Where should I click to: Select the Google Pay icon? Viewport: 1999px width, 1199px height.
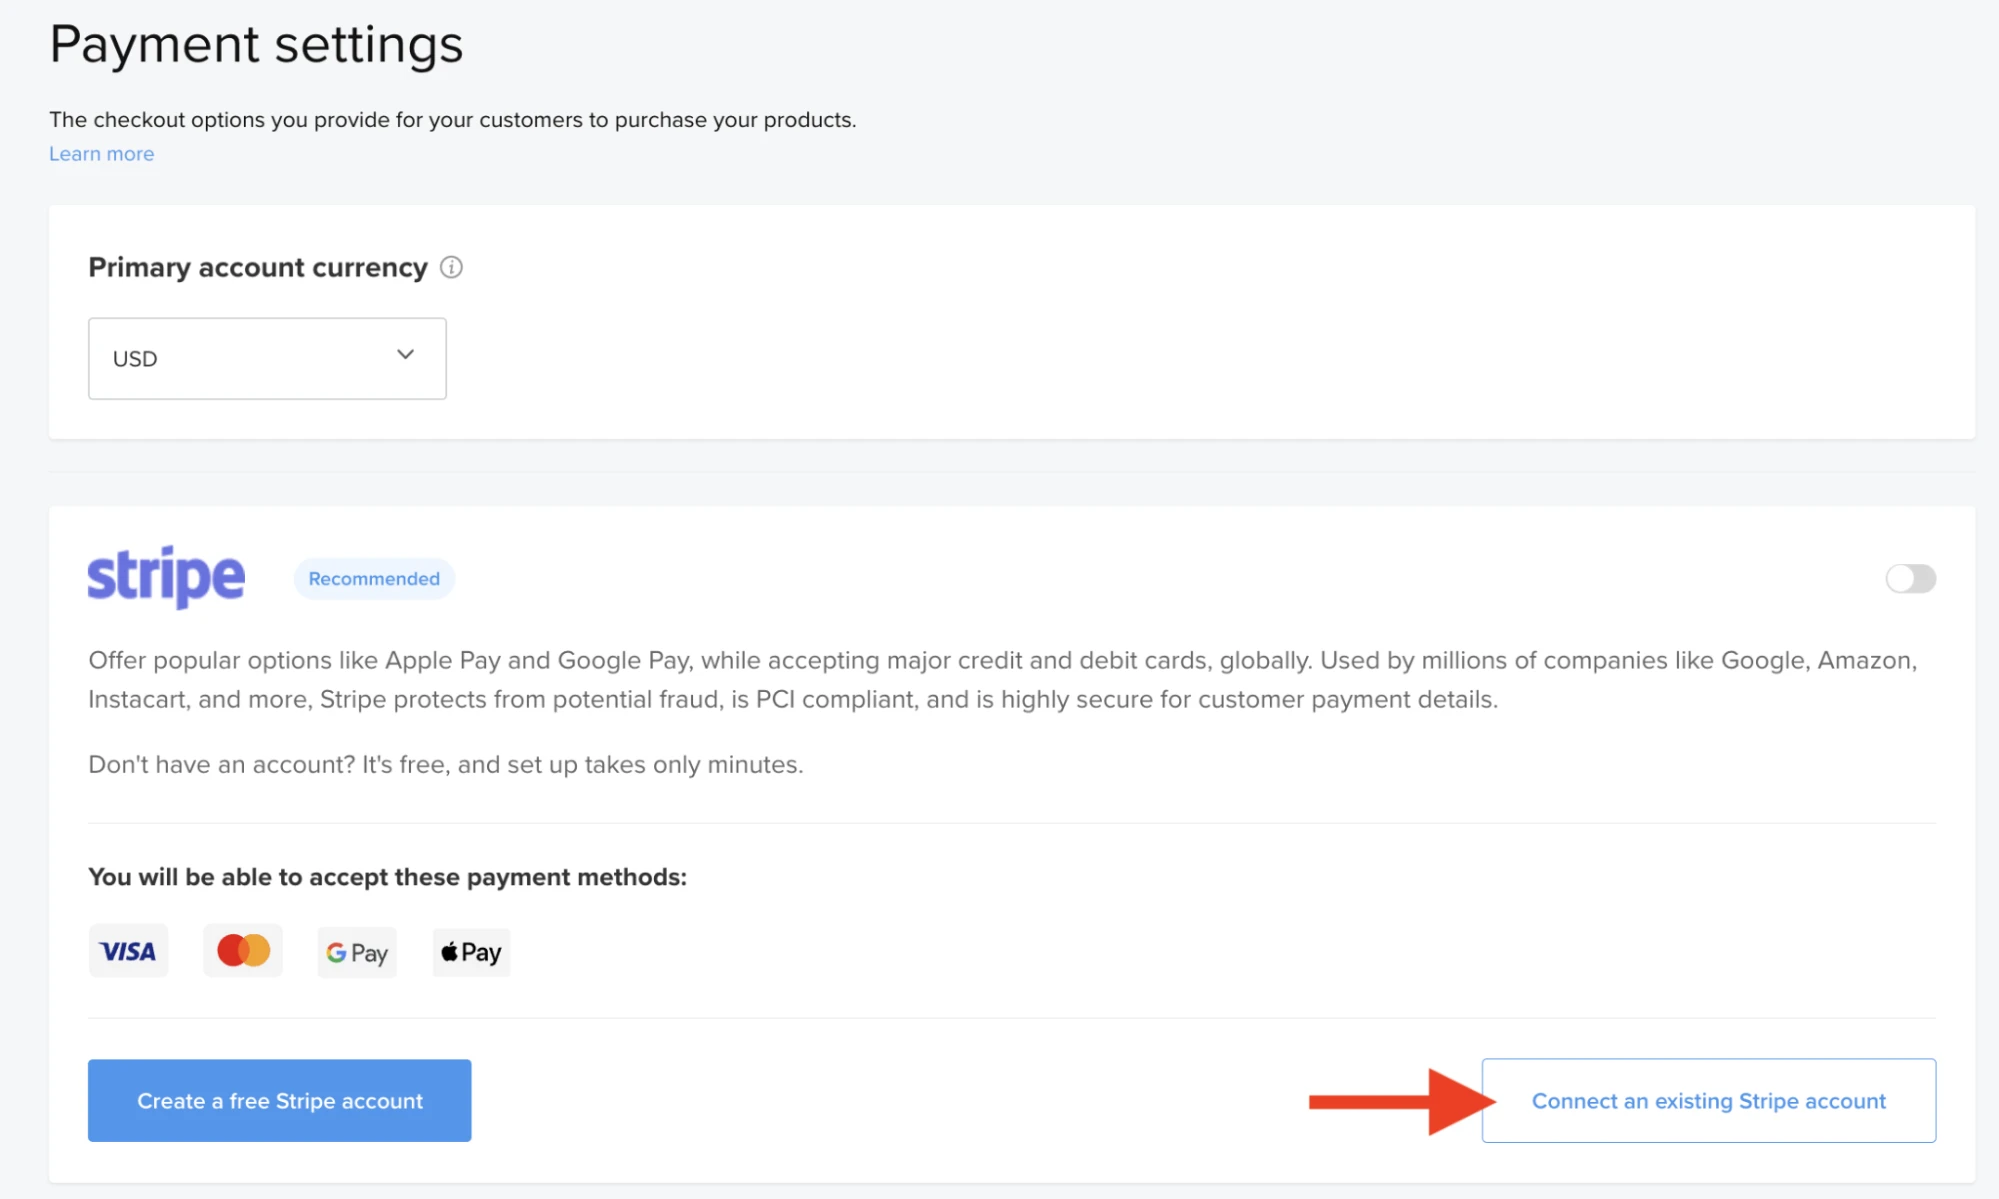[356, 951]
